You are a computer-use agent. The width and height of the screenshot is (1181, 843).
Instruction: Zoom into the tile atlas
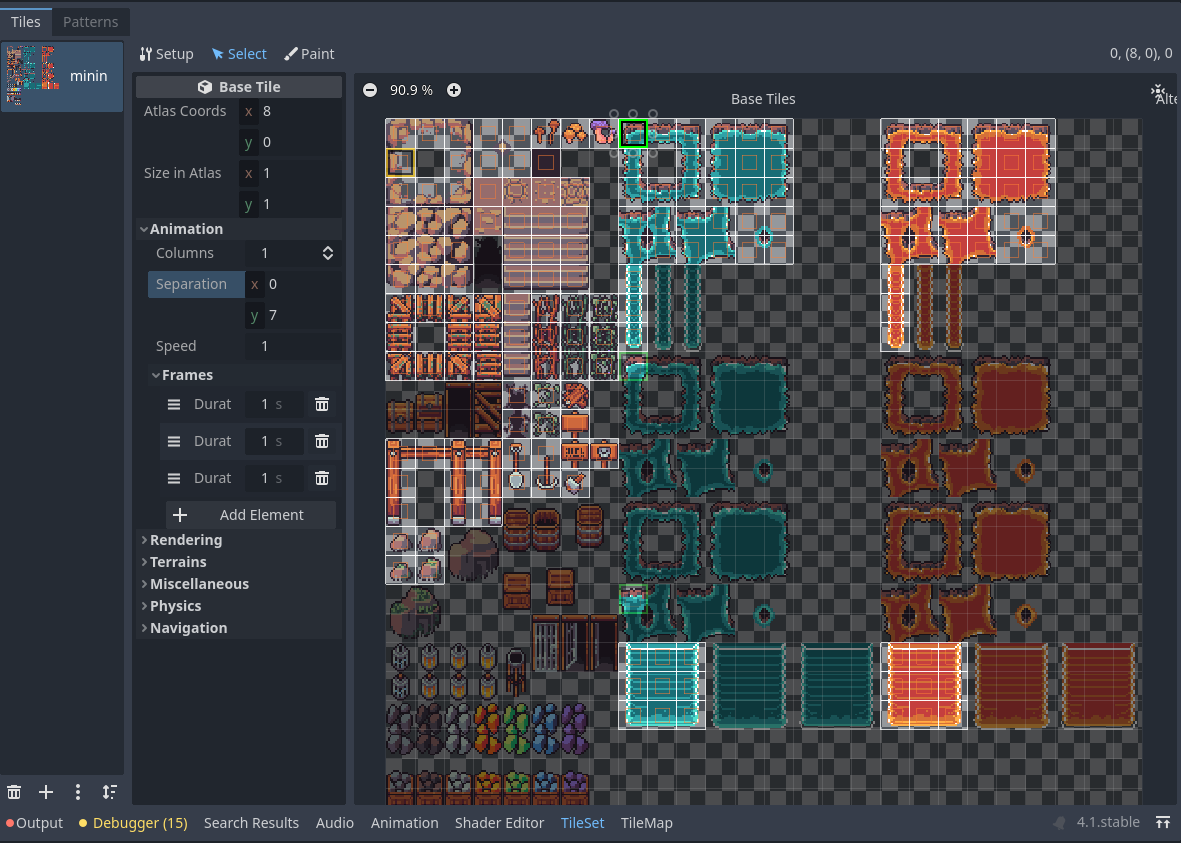point(454,89)
